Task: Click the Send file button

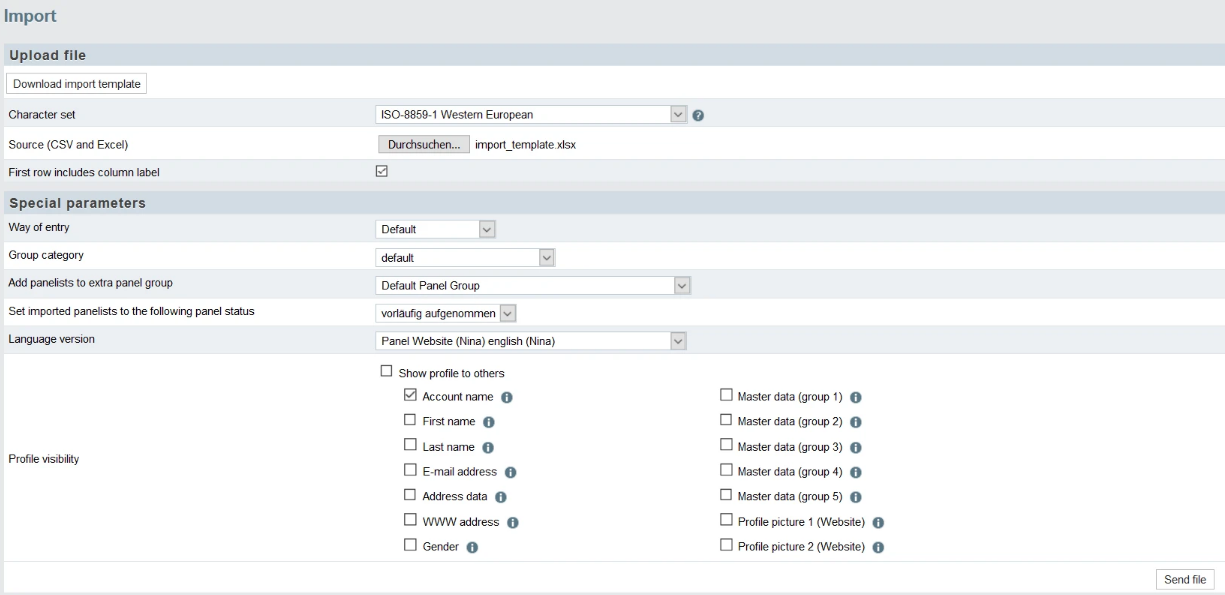Action: [x=1184, y=580]
